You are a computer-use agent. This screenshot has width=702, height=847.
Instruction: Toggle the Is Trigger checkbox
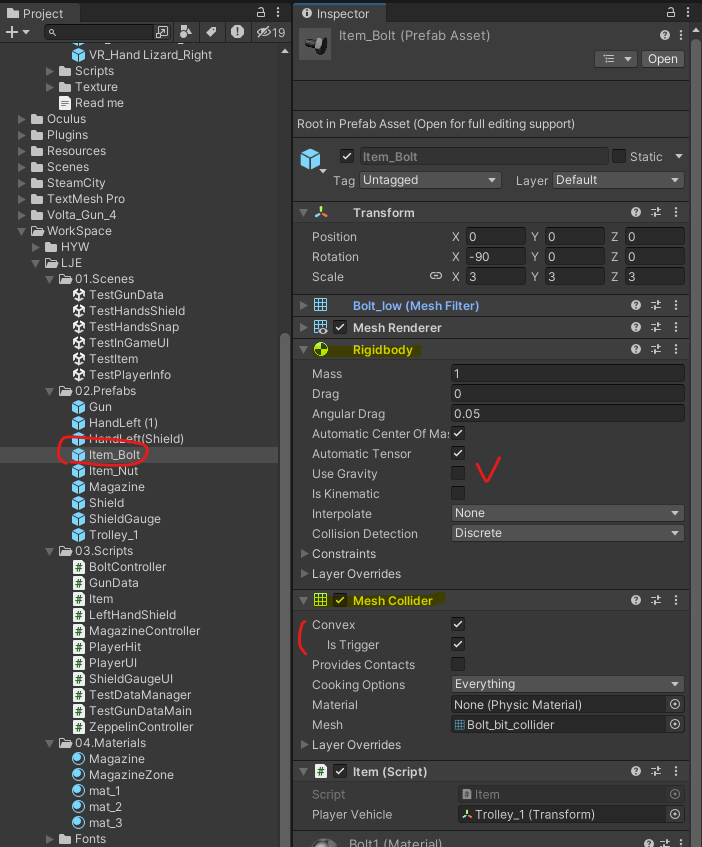[458, 644]
